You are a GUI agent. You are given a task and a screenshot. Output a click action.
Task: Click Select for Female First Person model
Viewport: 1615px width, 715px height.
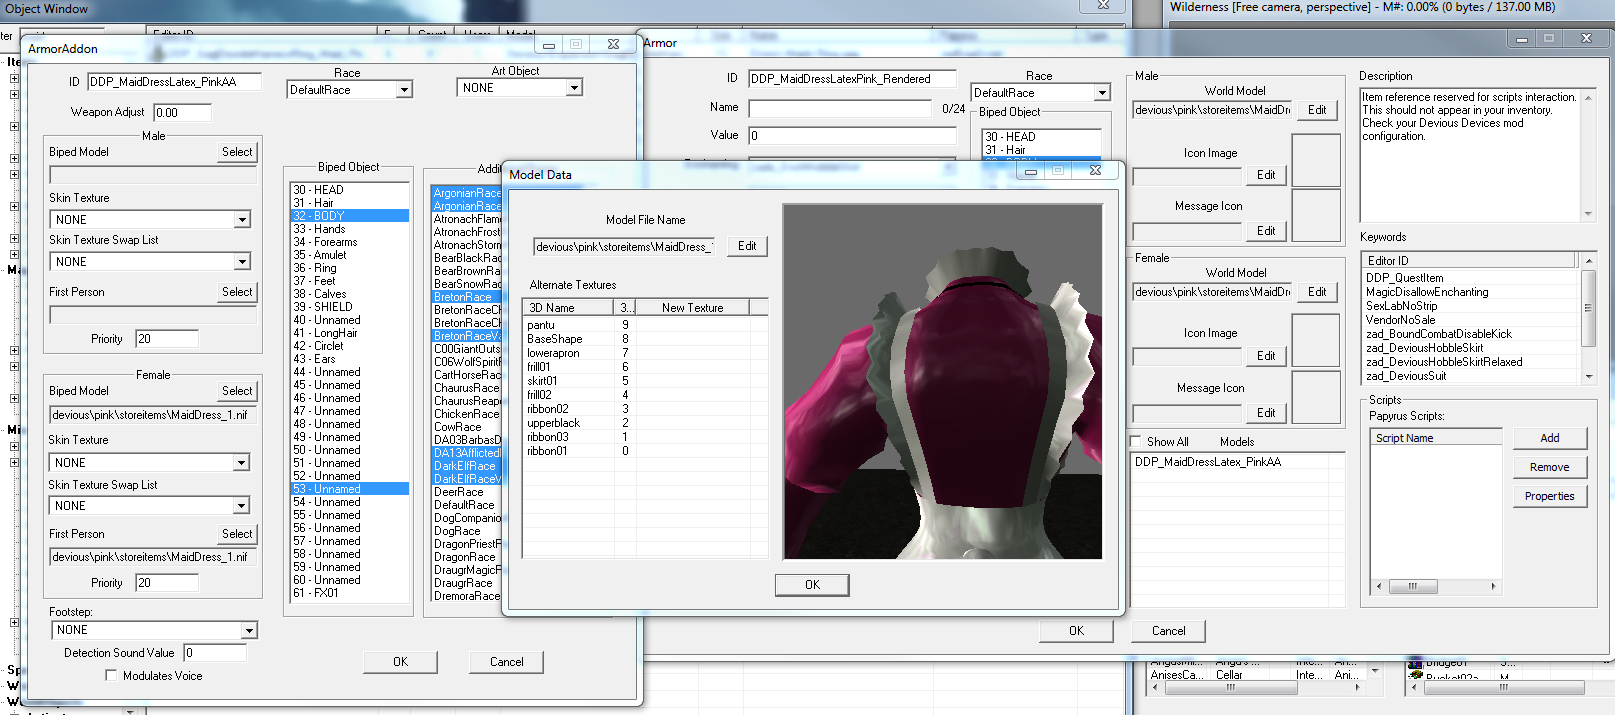(x=237, y=534)
